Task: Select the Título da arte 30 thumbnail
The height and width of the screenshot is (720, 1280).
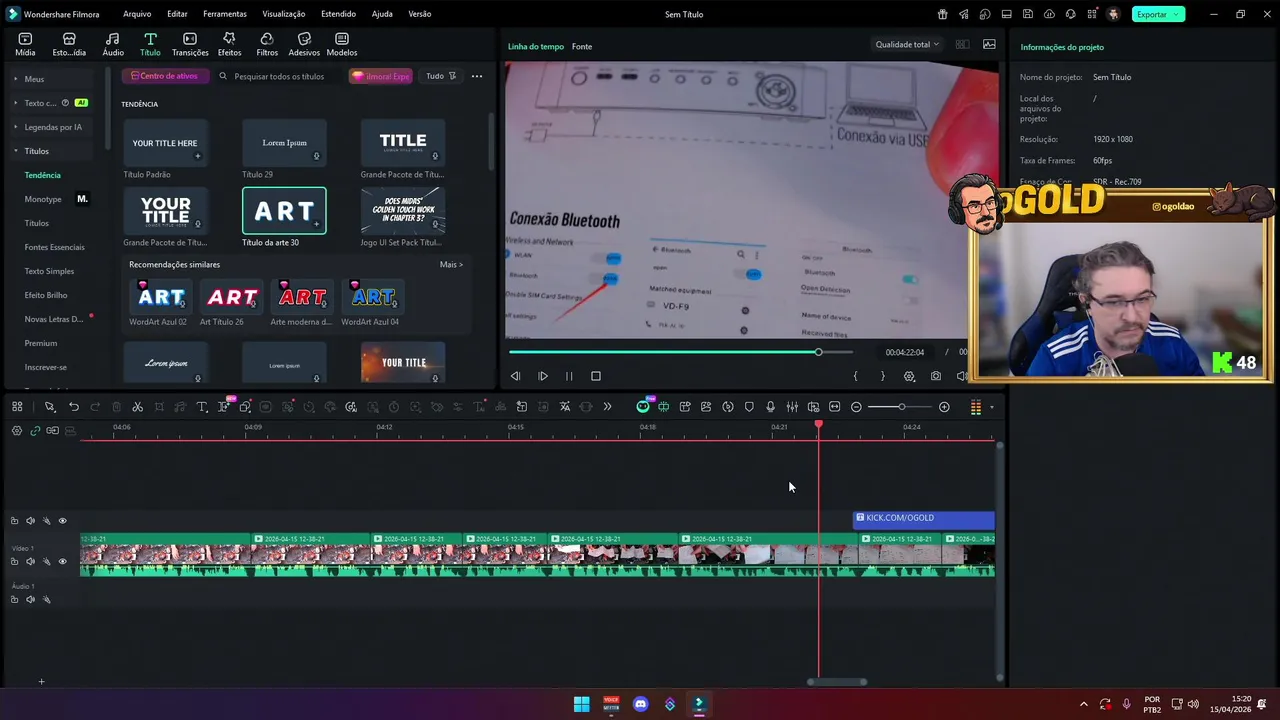Action: [284, 211]
